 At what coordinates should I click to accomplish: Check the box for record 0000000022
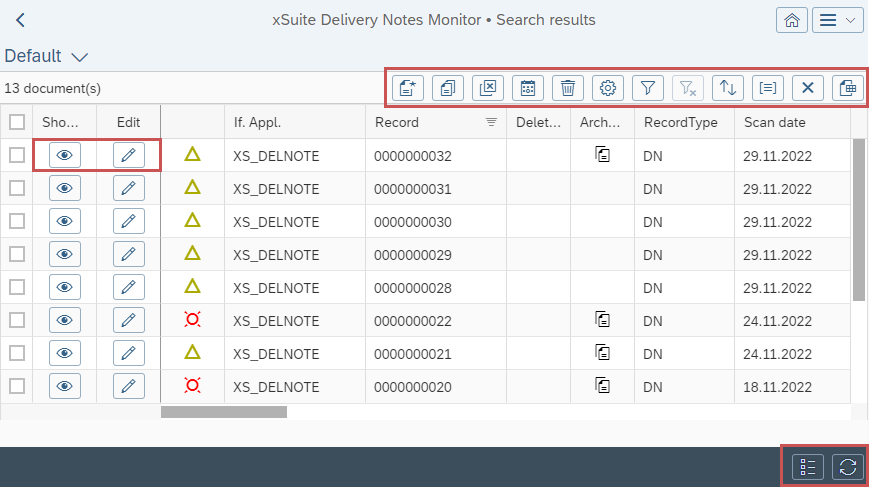[x=17, y=320]
